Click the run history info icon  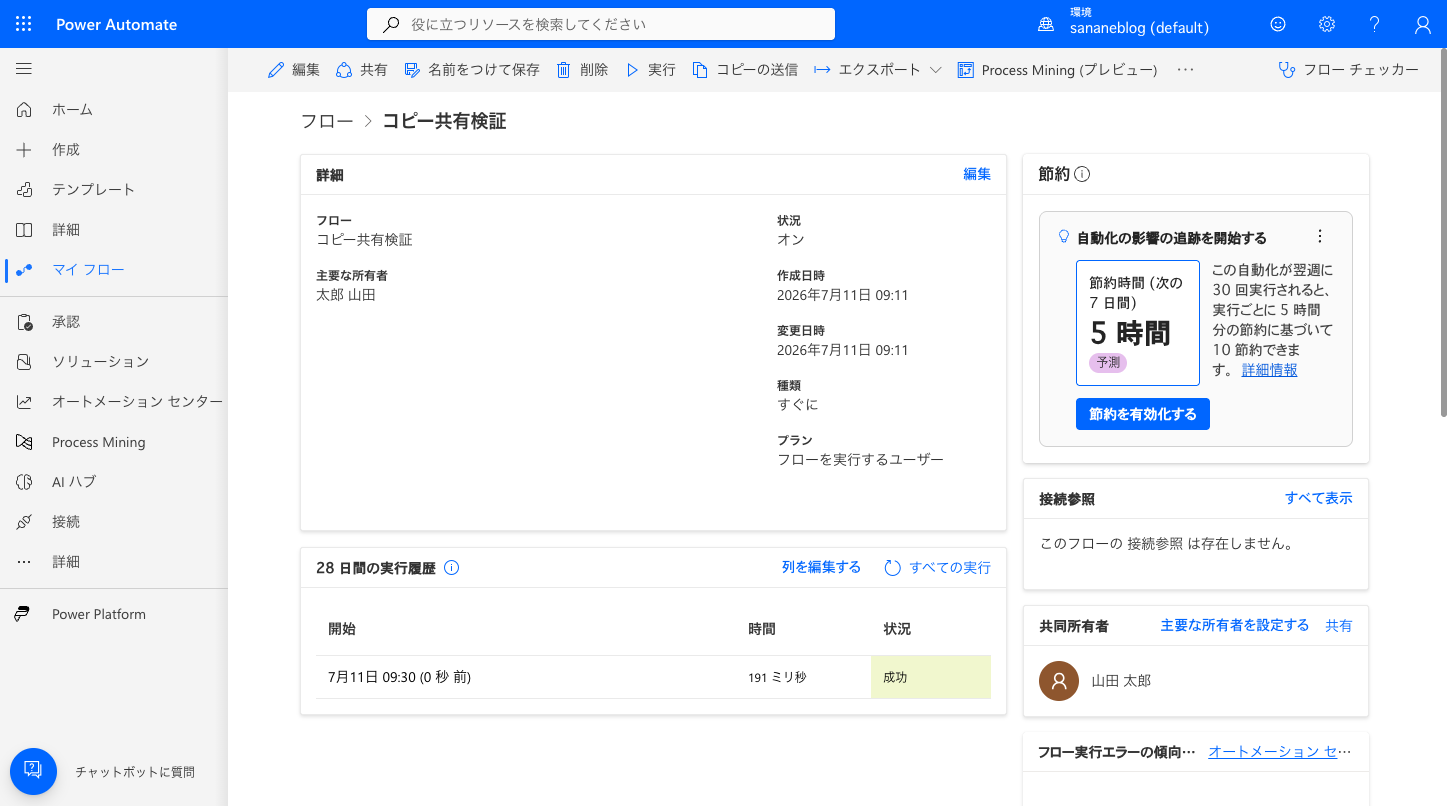pyautogui.click(x=451, y=568)
